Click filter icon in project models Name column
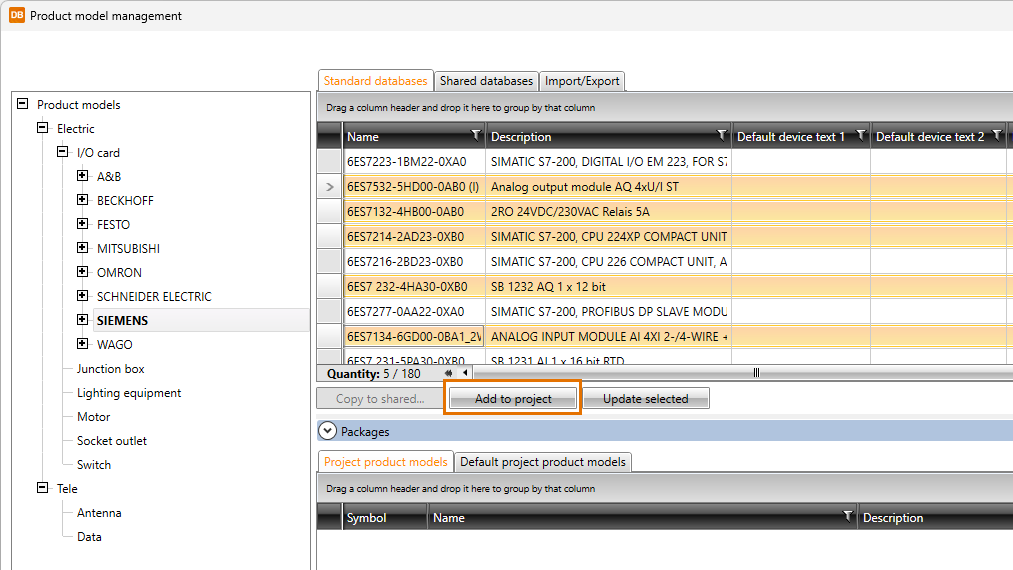 click(x=847, y=516)
